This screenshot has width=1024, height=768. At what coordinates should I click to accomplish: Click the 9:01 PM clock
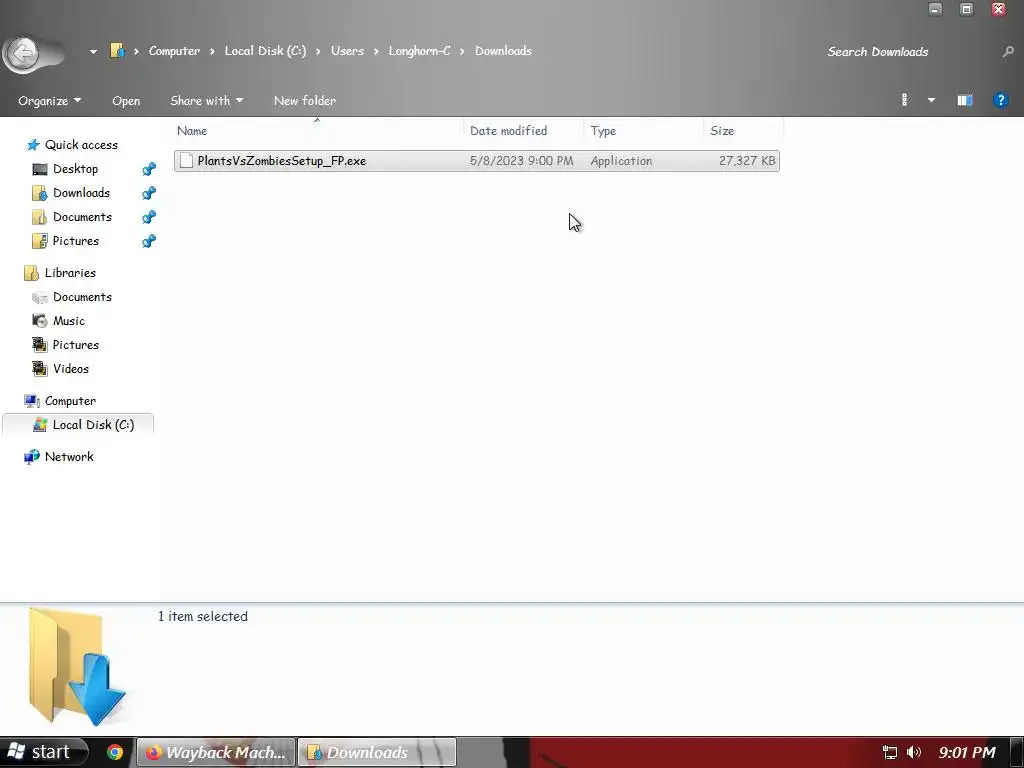(x=967, y=753)
